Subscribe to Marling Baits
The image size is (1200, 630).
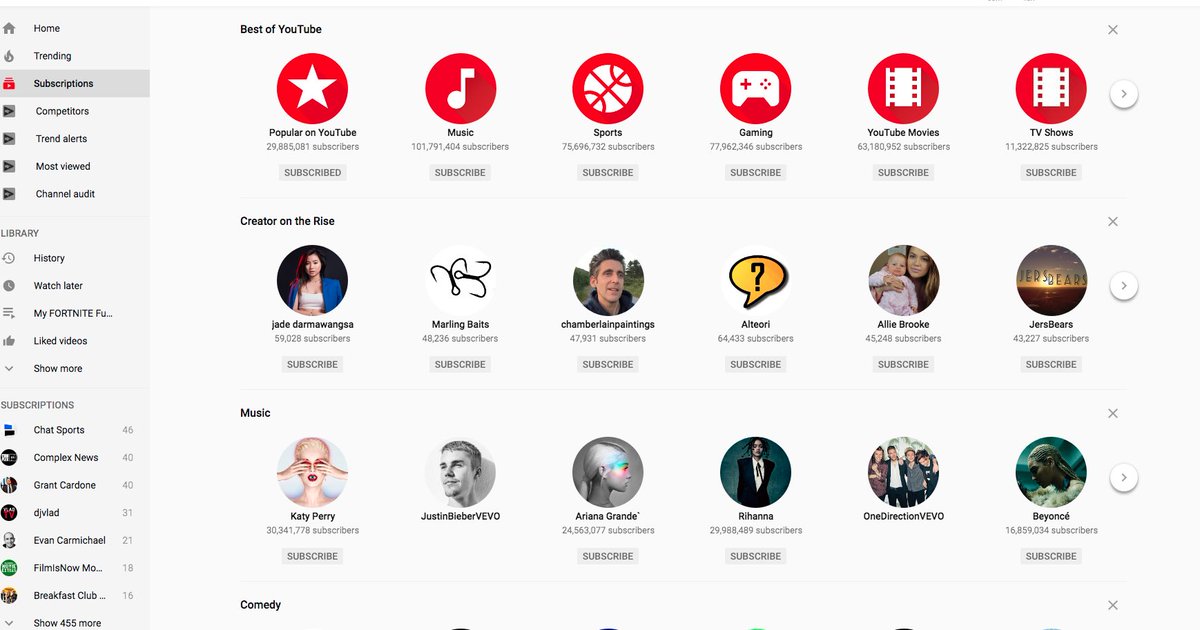click(x=460, y=365)
